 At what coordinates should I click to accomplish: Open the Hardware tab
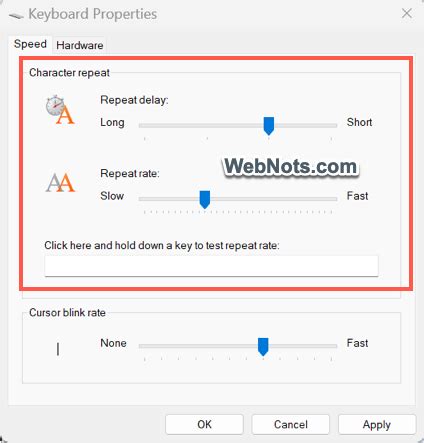click(80, 45)
